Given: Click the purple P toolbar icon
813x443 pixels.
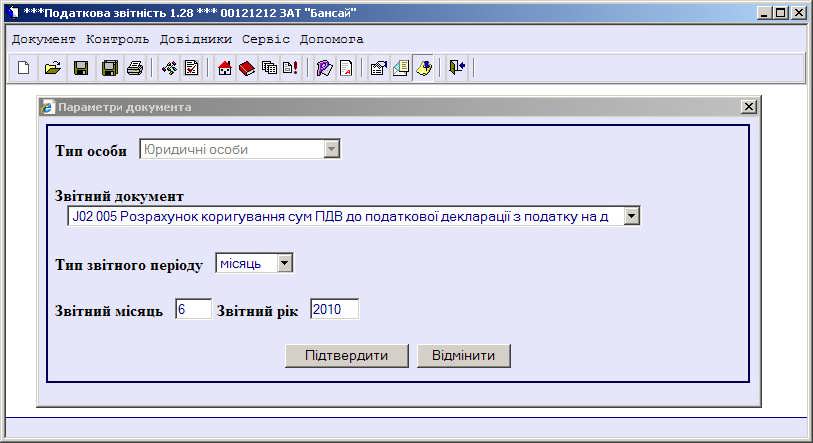Looking at the screenshot, I should coord(324,68).
